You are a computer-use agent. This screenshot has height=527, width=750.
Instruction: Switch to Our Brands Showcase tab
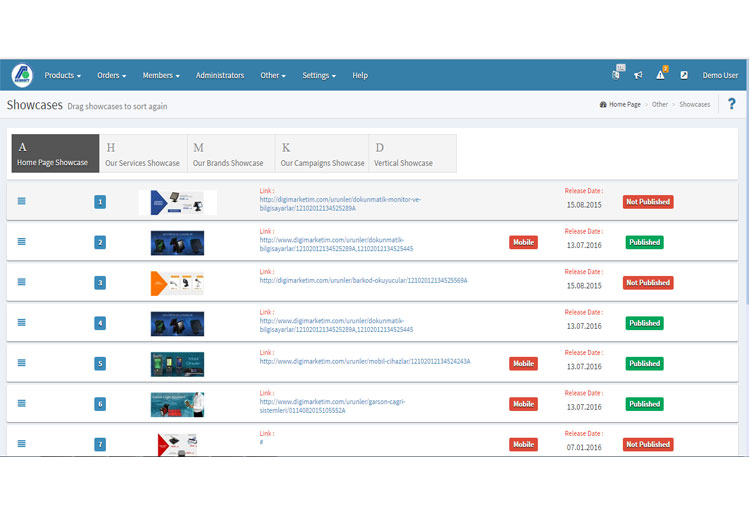pos(229,154)
